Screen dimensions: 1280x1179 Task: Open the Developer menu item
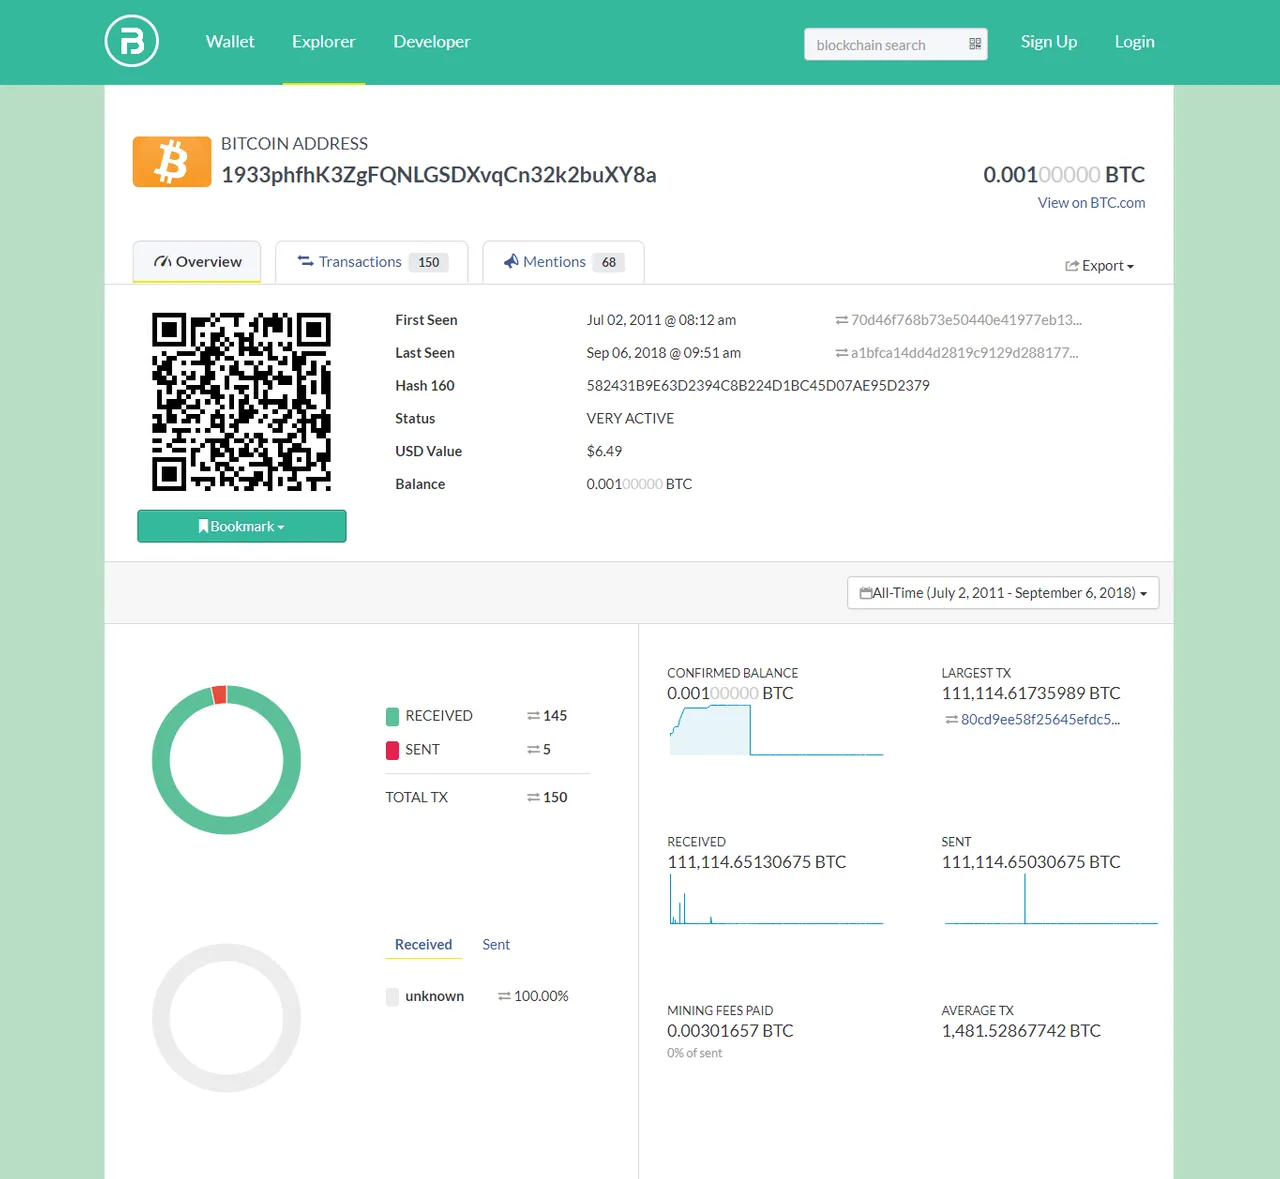point(432,42)
